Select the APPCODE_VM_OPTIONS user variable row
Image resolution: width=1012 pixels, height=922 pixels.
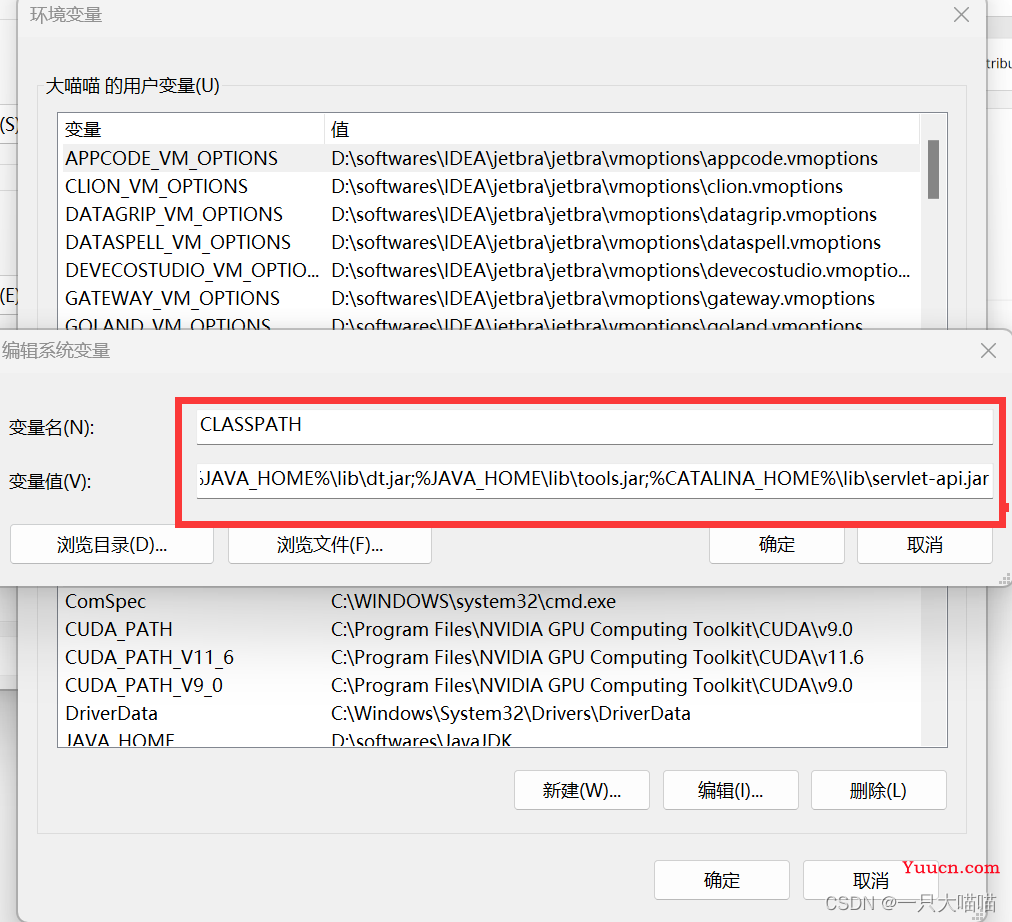pyautogui.click(x=489, y=159)
